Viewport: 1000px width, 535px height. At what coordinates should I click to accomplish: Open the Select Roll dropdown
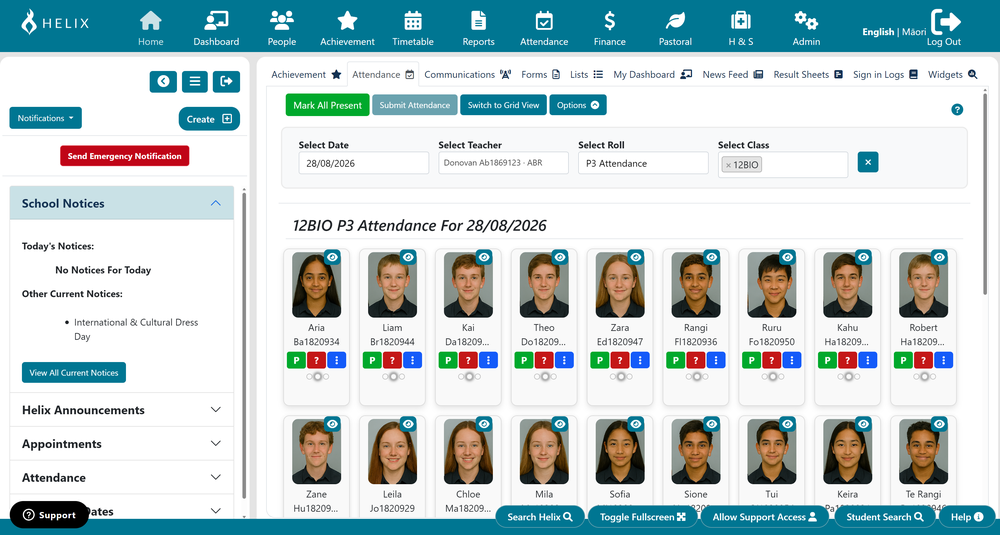click(x=643, y=163)
